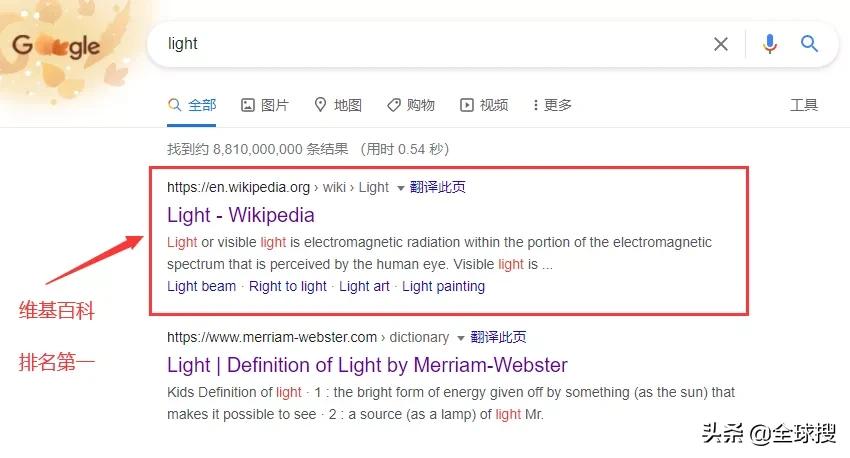850x458 pixels.
Task: Click the 购物 shopping tag icon
Action: (x=394, y=105)
